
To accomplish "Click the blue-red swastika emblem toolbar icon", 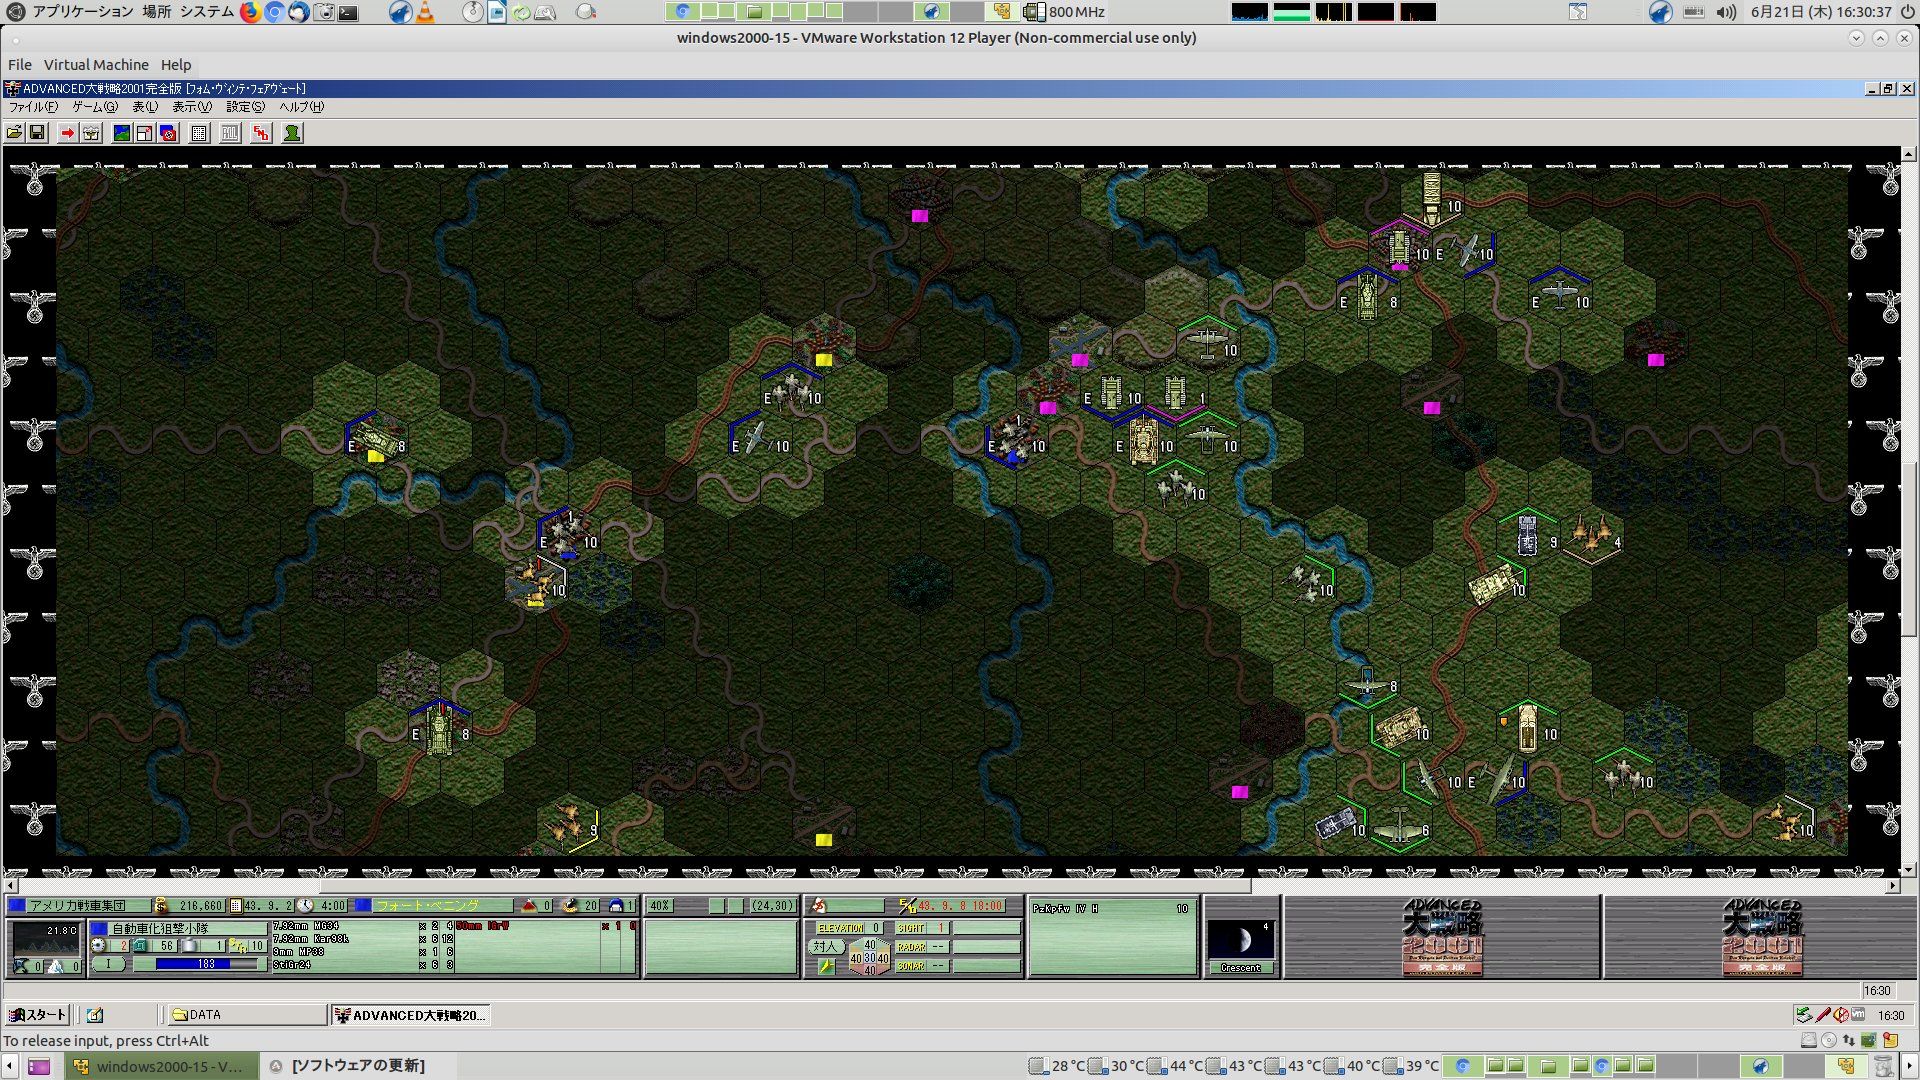I will (168, 133).
